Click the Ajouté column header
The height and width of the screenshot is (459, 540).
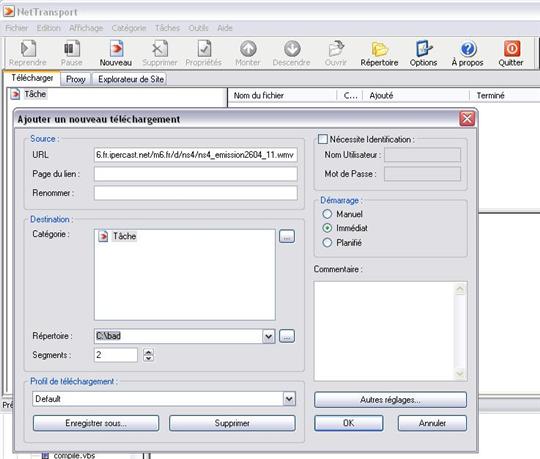pyautogui.click(x=416, y=95)
